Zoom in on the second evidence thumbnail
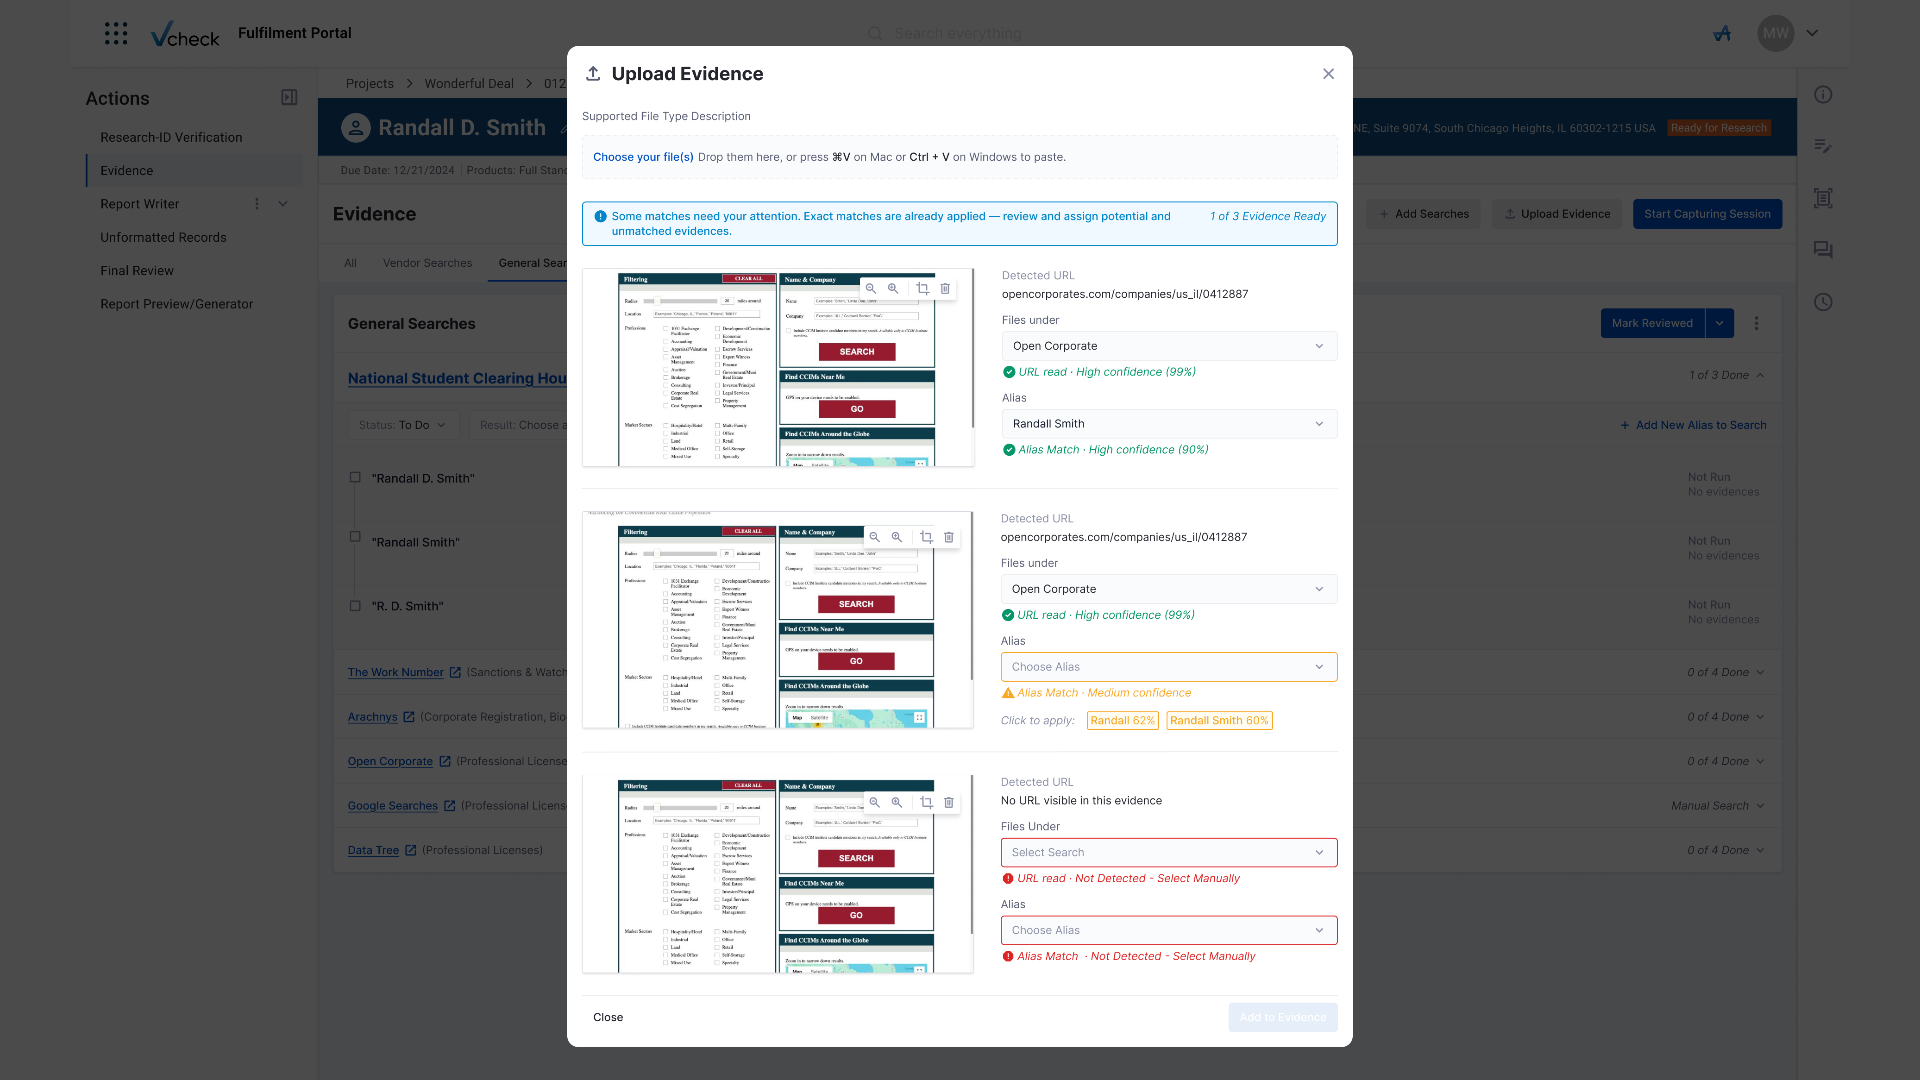The width and height of the screenshot is (1920, 1080). click(897, 537)
